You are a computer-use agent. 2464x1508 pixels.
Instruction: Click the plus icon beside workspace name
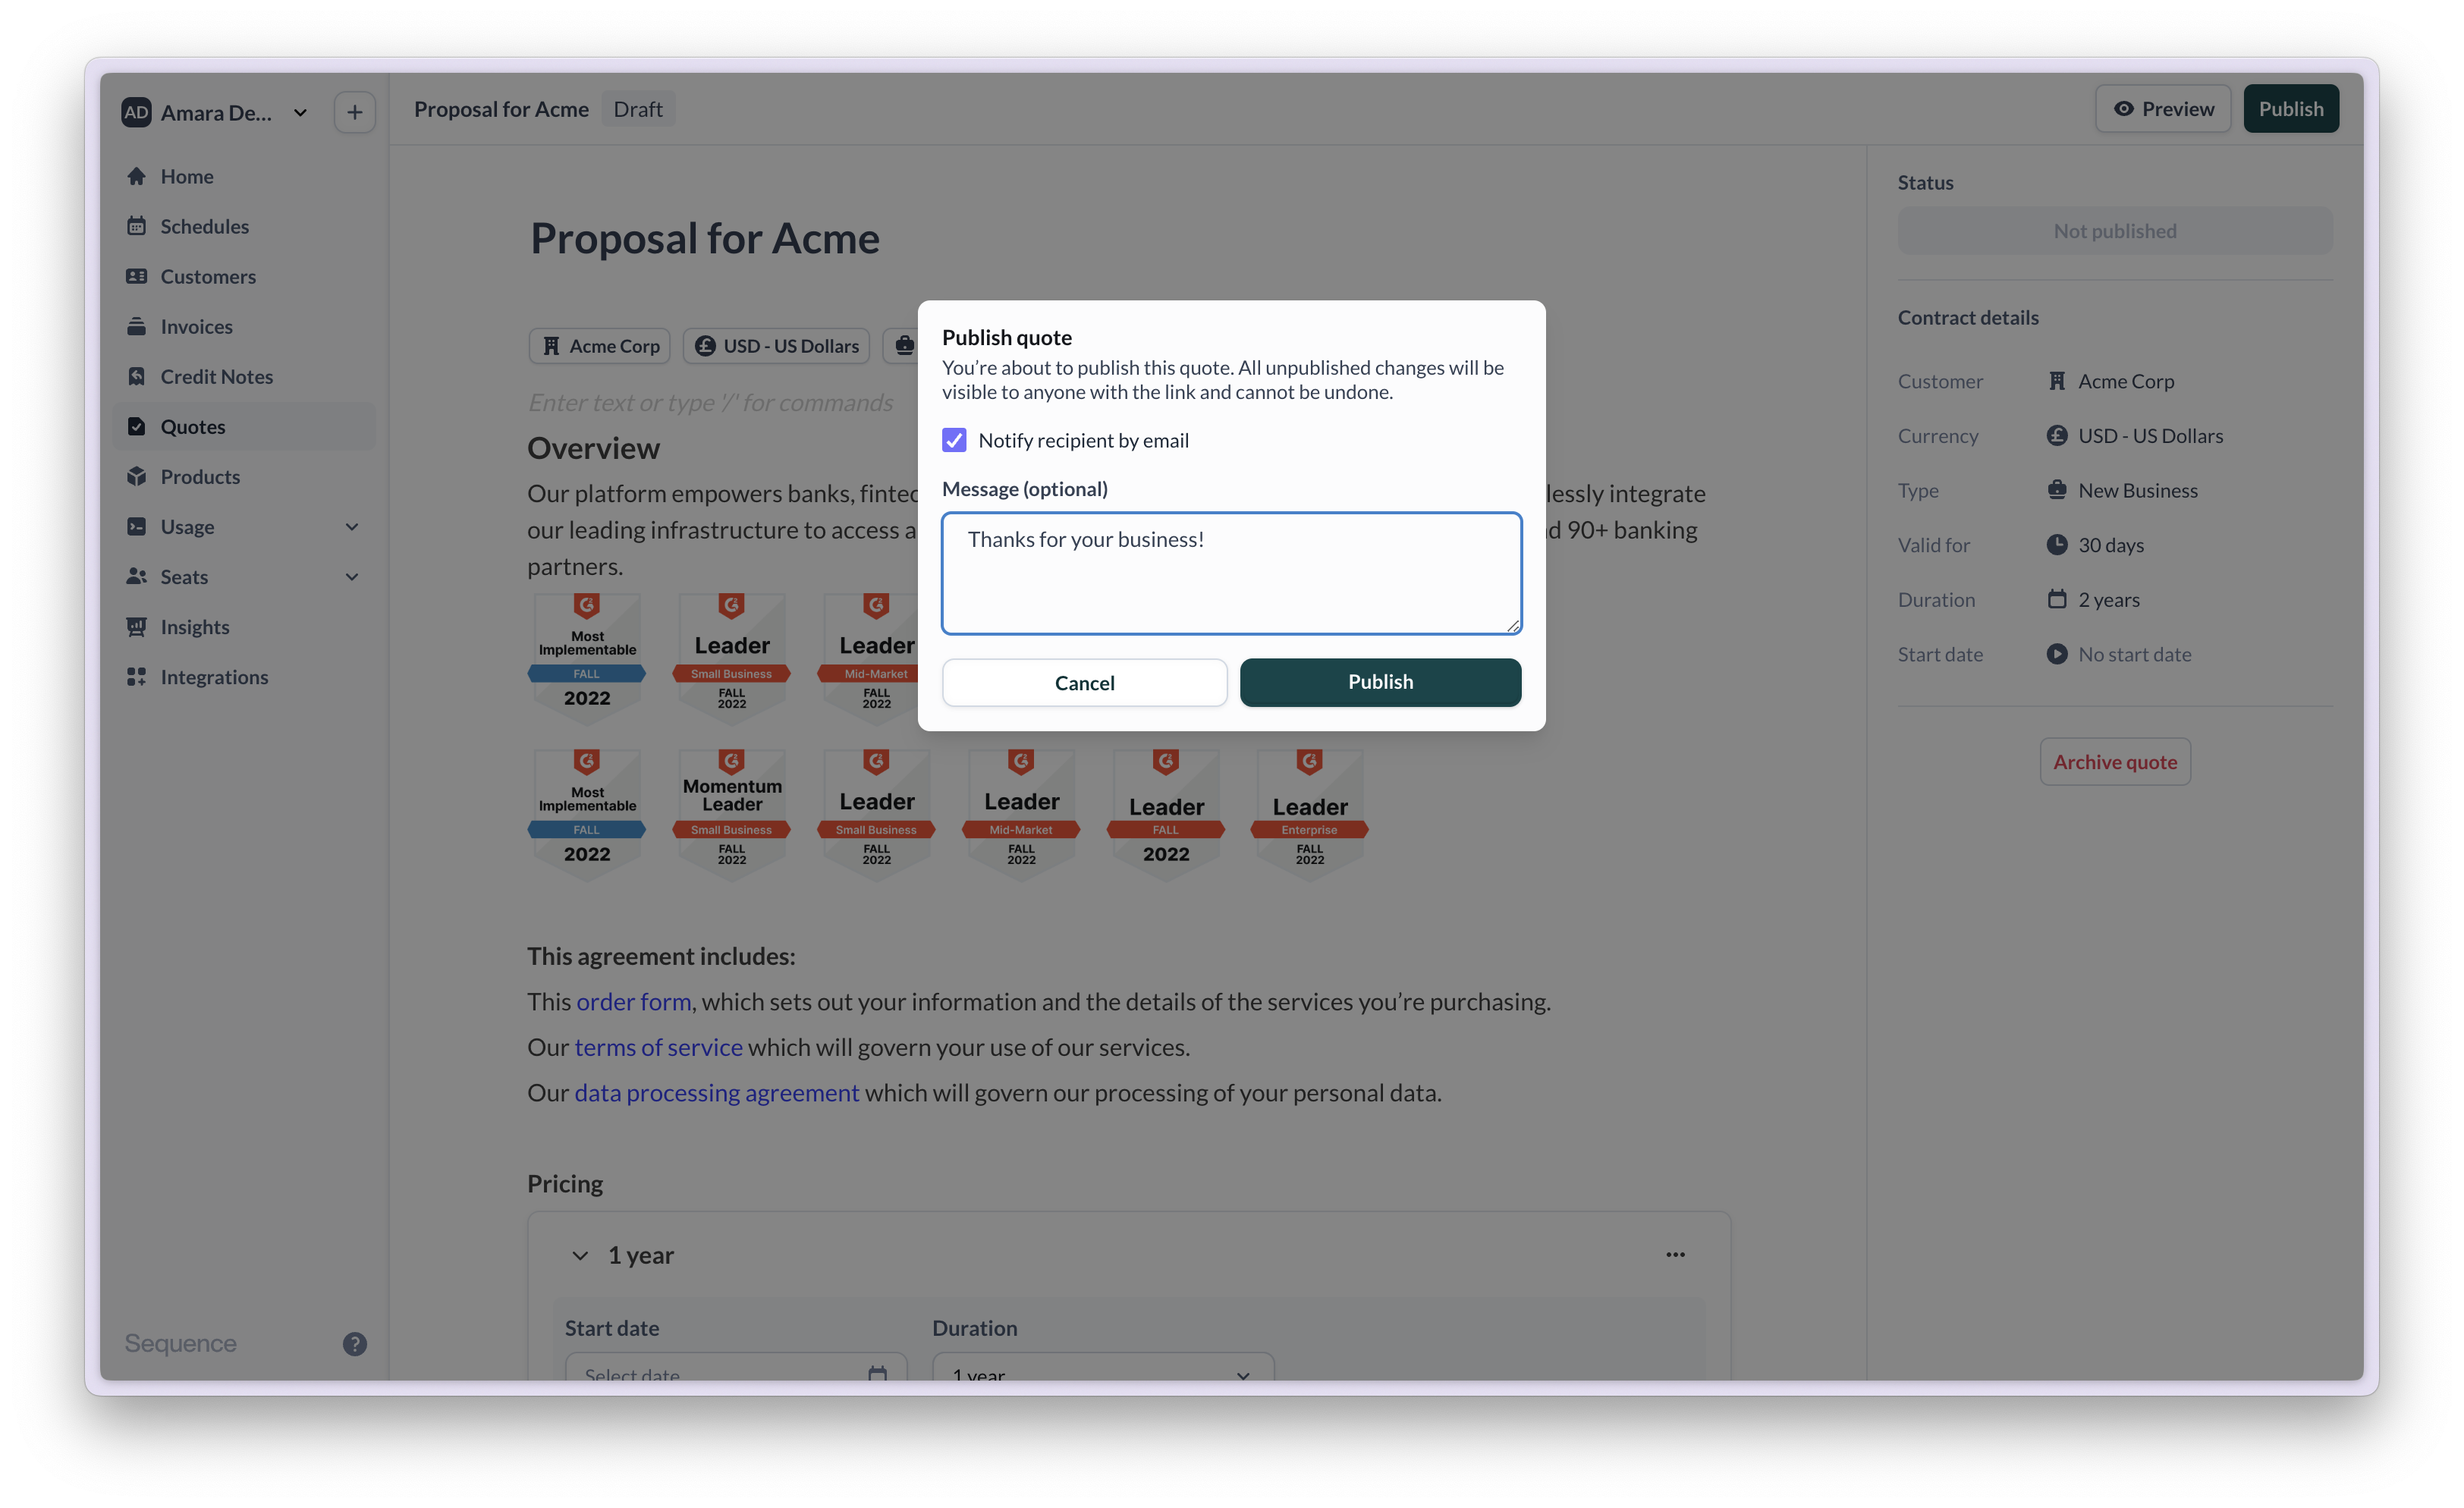(x=355, y=112)
